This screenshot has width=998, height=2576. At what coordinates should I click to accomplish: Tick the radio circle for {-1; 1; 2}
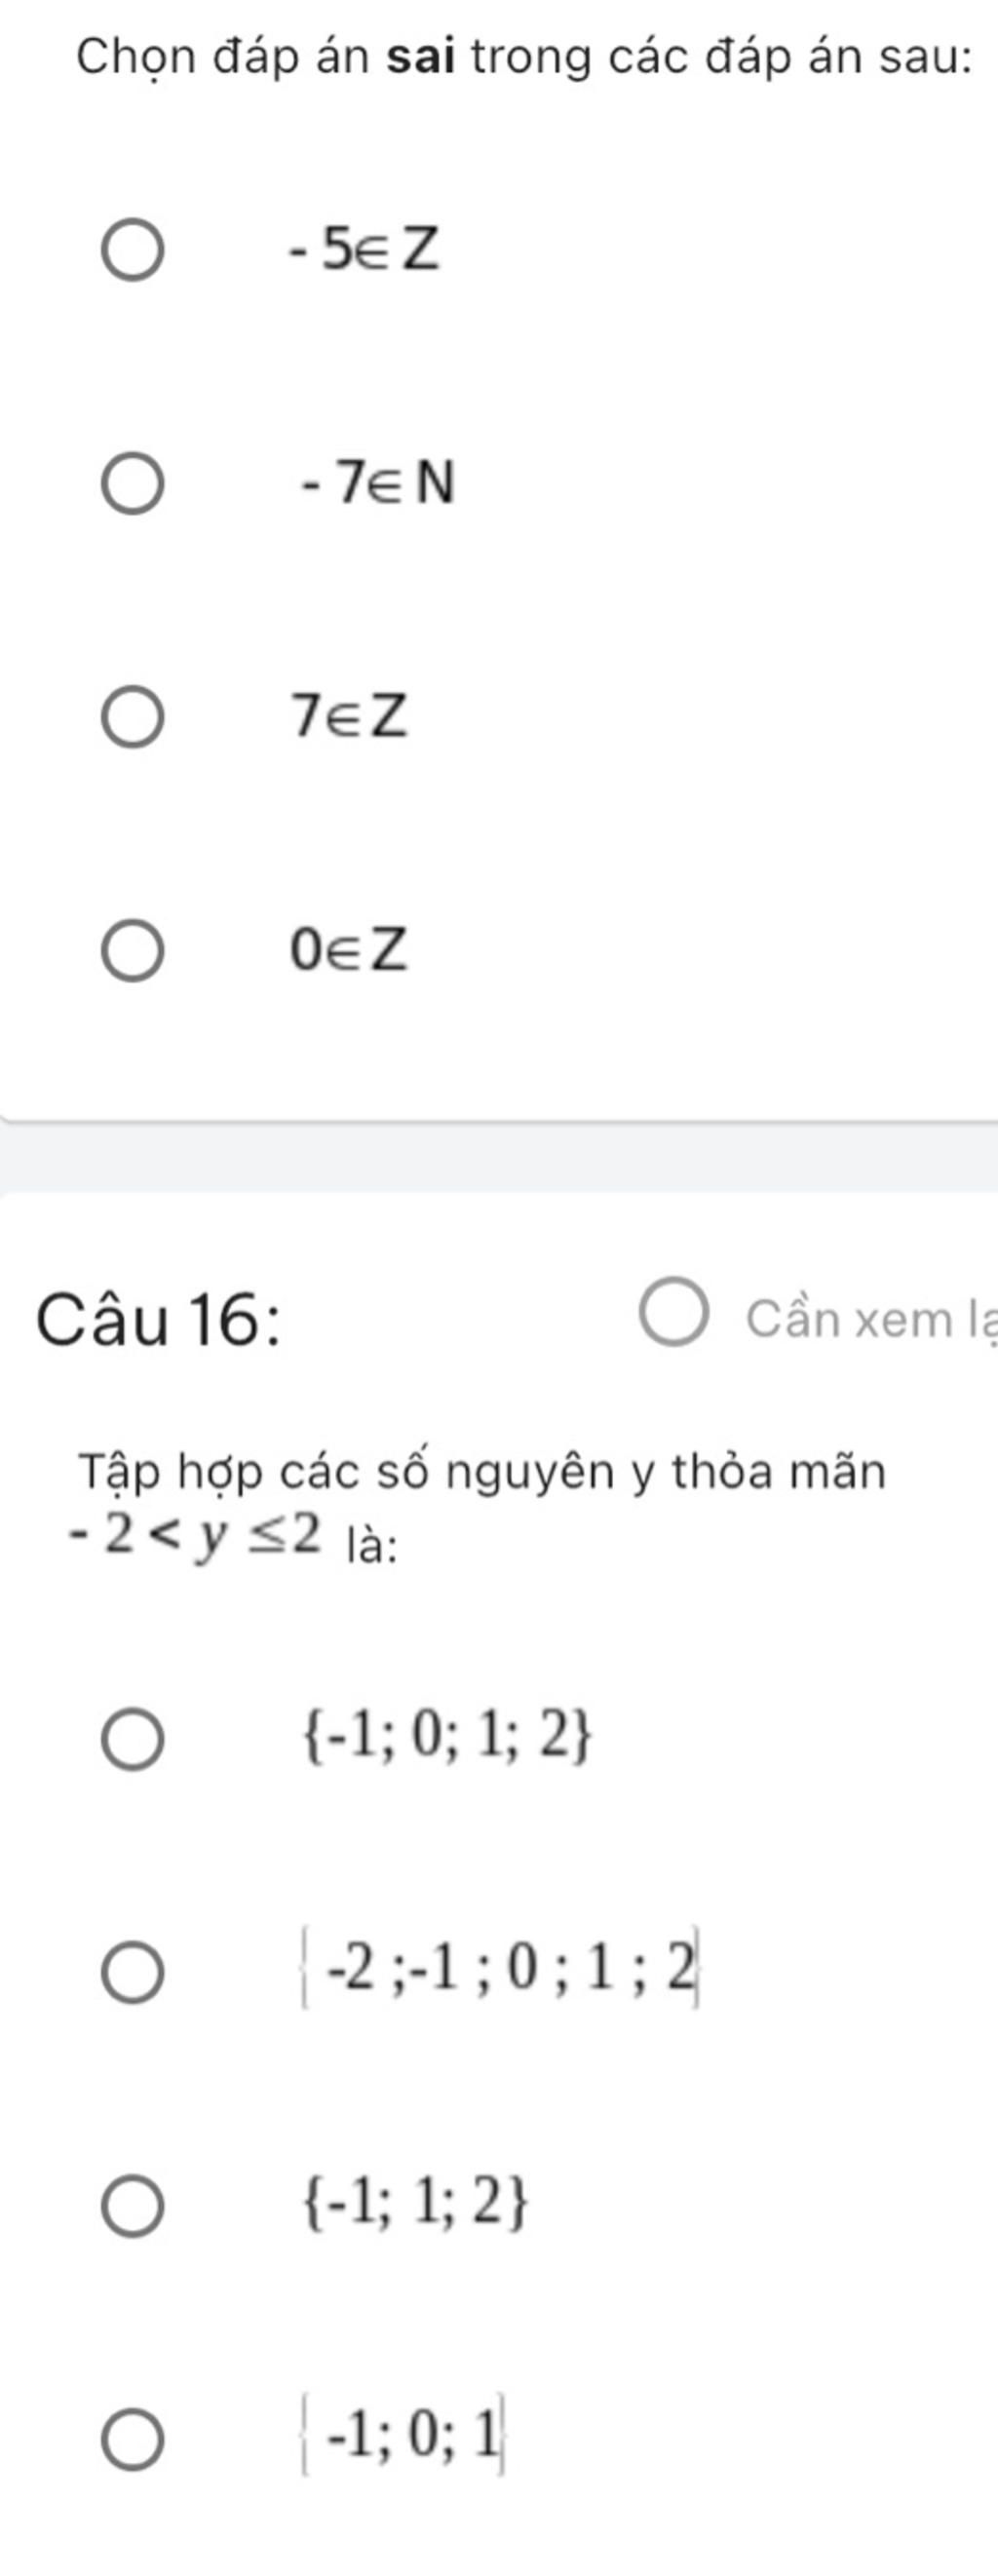coord(132,2207)
